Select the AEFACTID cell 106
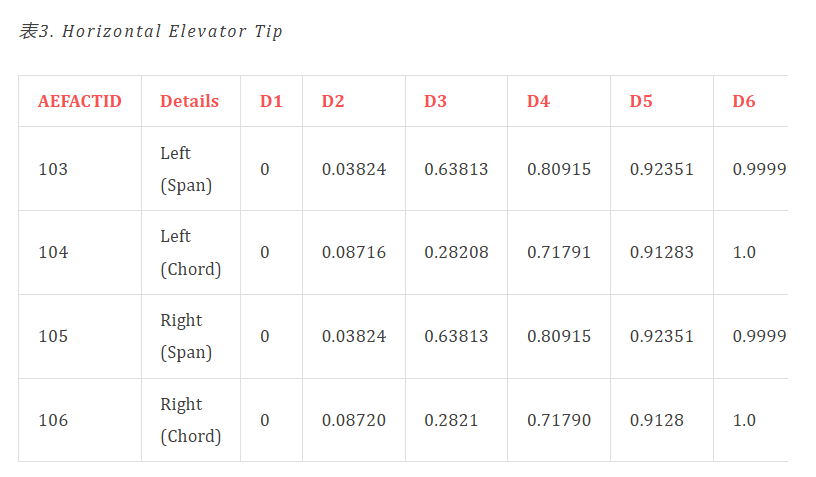 click(53, 420)
